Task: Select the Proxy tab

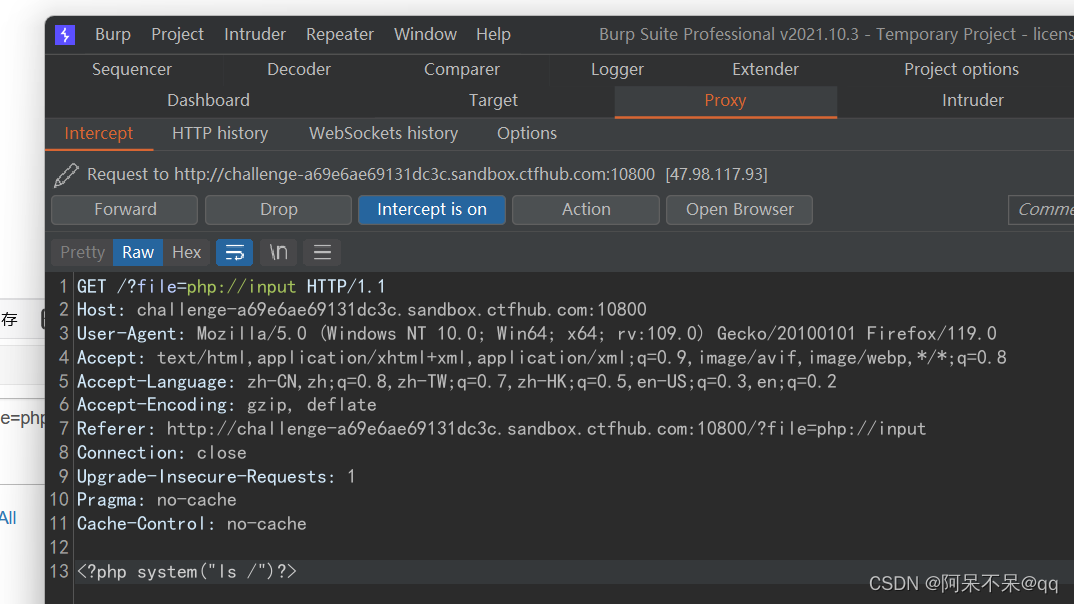Action: pyautogui.click(x=725, y=101)
